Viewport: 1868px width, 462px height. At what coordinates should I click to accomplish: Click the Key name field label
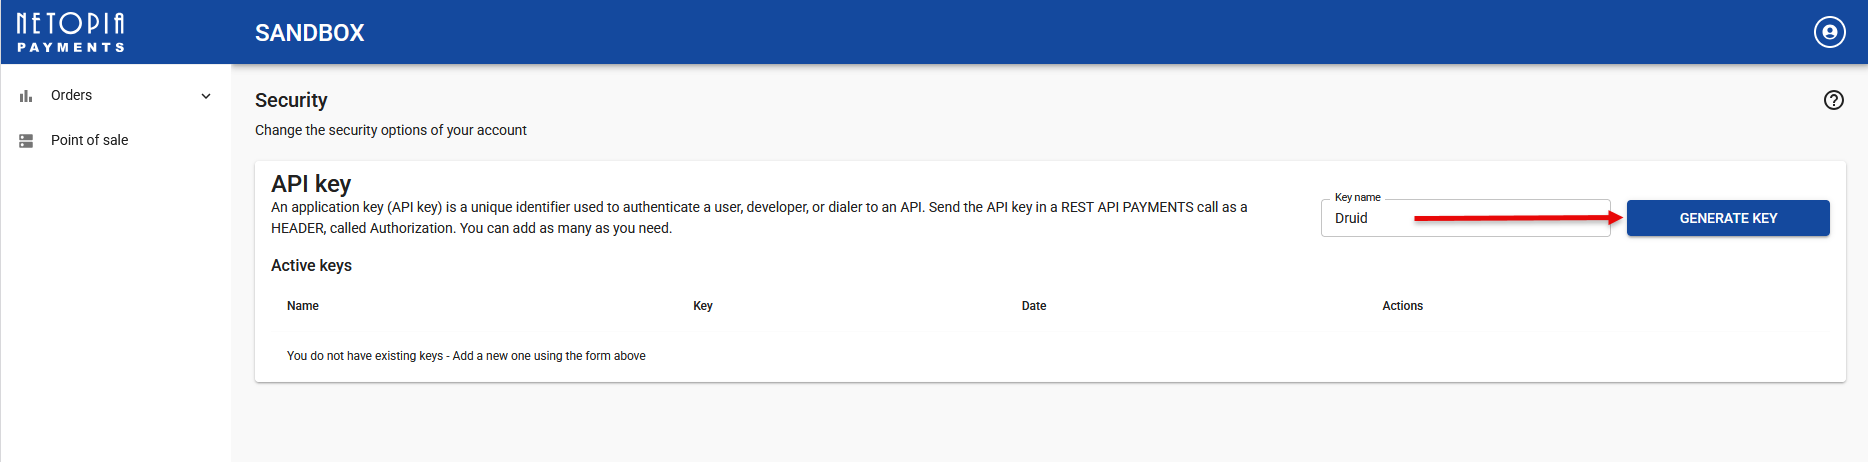[1357, 198]
